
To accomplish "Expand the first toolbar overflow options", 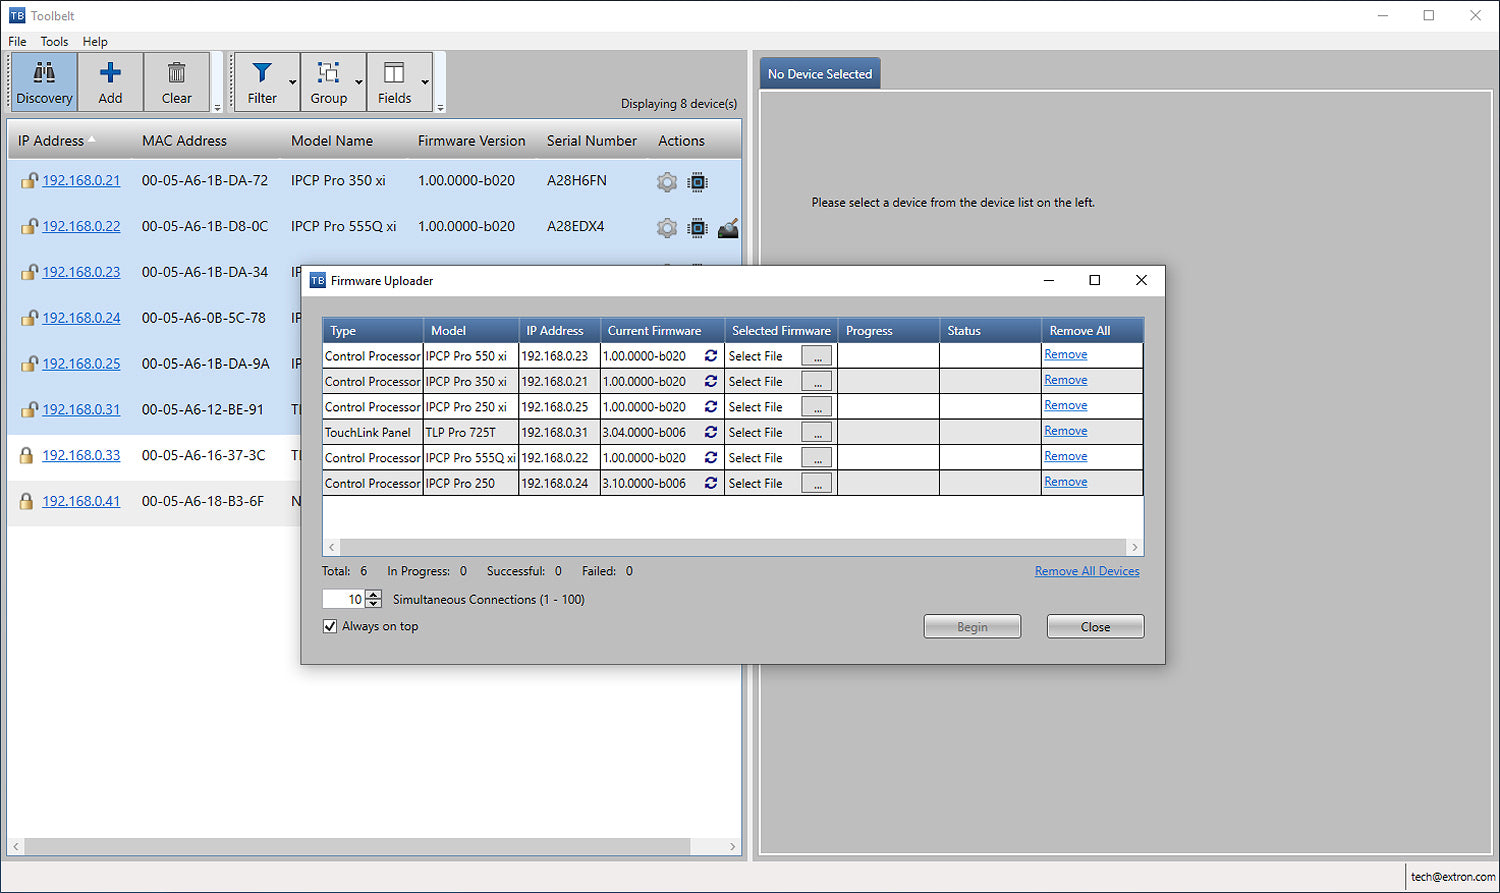I will click(x=217, y=107).
